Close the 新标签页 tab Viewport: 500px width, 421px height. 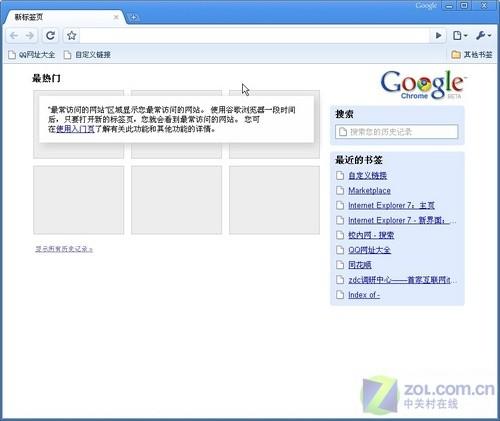[x=116, y=17]
